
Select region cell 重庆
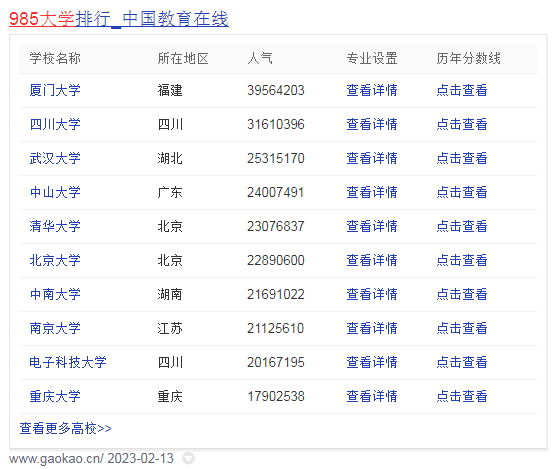tap(170, 396)
